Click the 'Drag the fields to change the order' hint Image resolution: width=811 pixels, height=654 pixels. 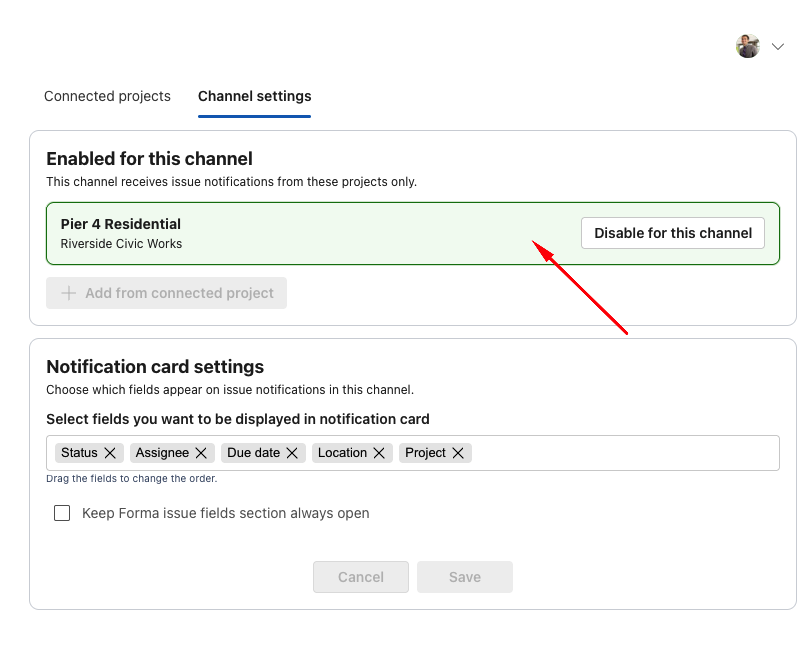[x=131, y=479]
